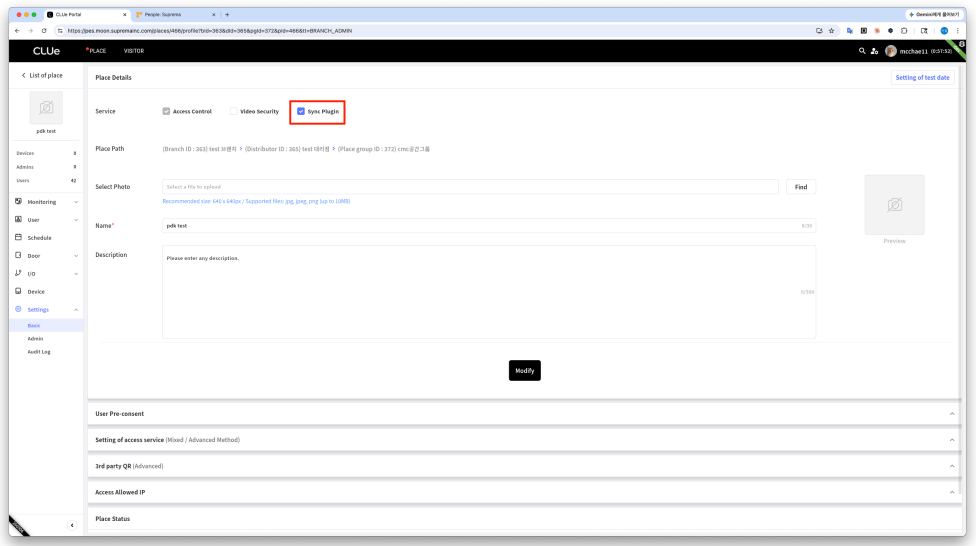Uncheck the Sync Plugin checkbox
976x546 pixels.
click(x=301, y=111)
